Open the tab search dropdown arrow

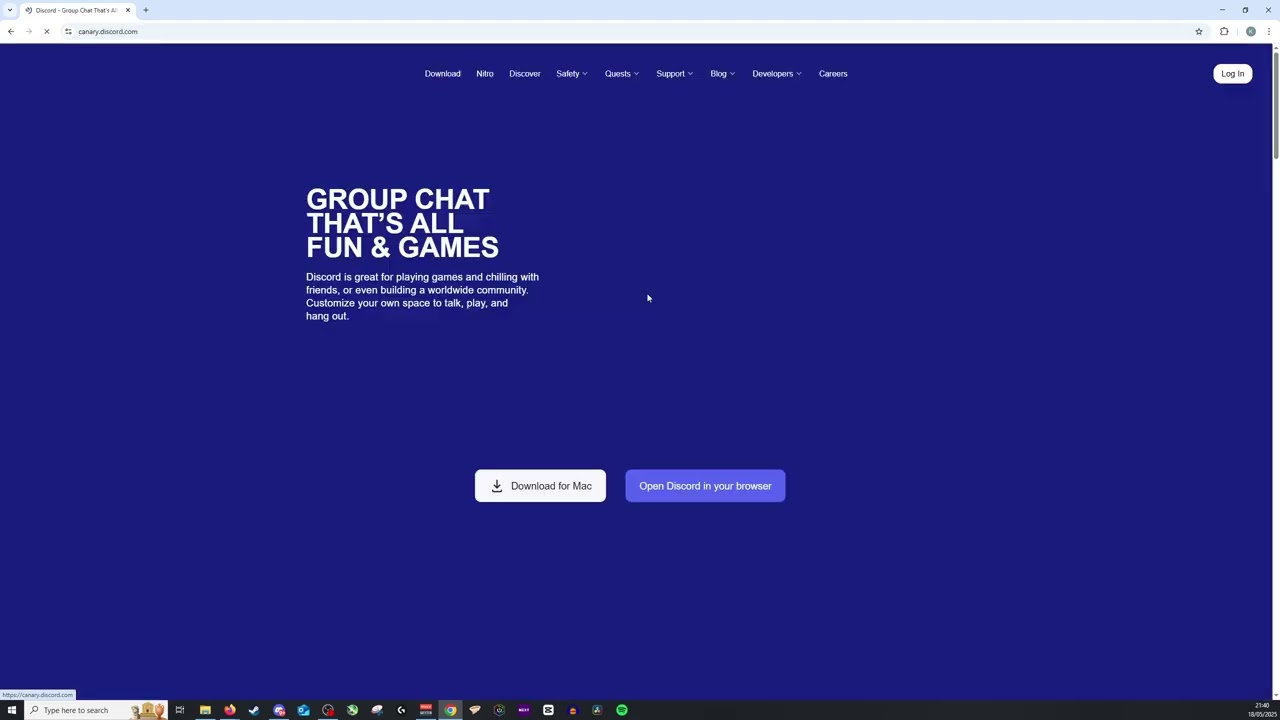click(10, 10)
